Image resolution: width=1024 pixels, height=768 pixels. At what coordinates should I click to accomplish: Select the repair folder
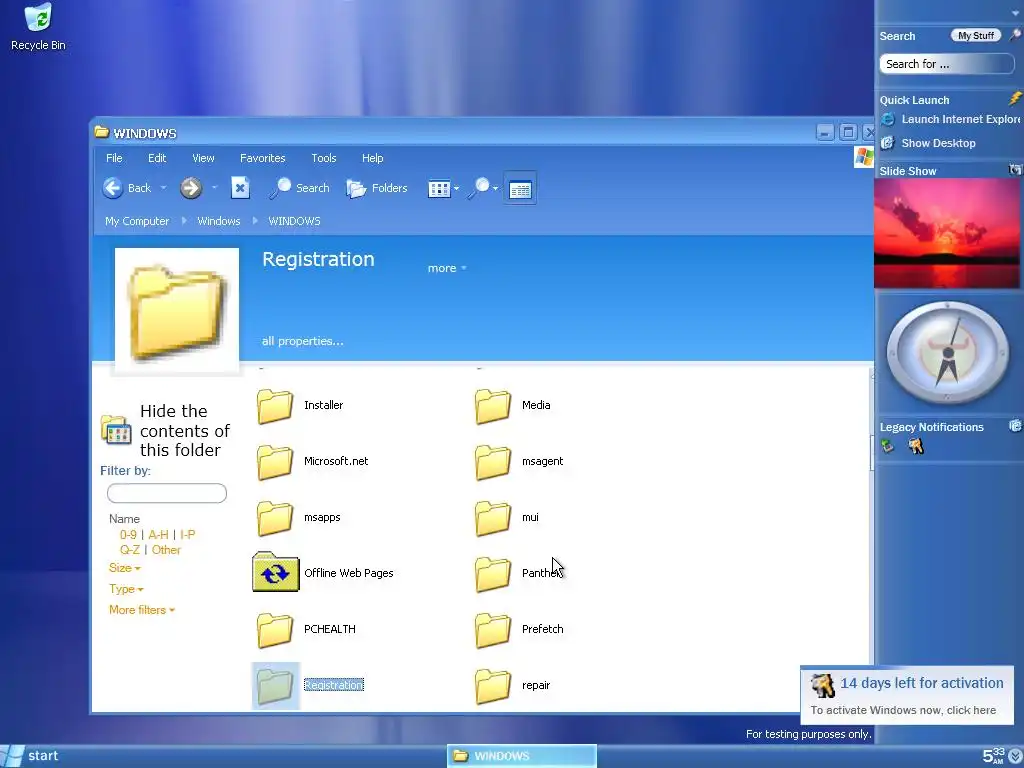(513, 685)
